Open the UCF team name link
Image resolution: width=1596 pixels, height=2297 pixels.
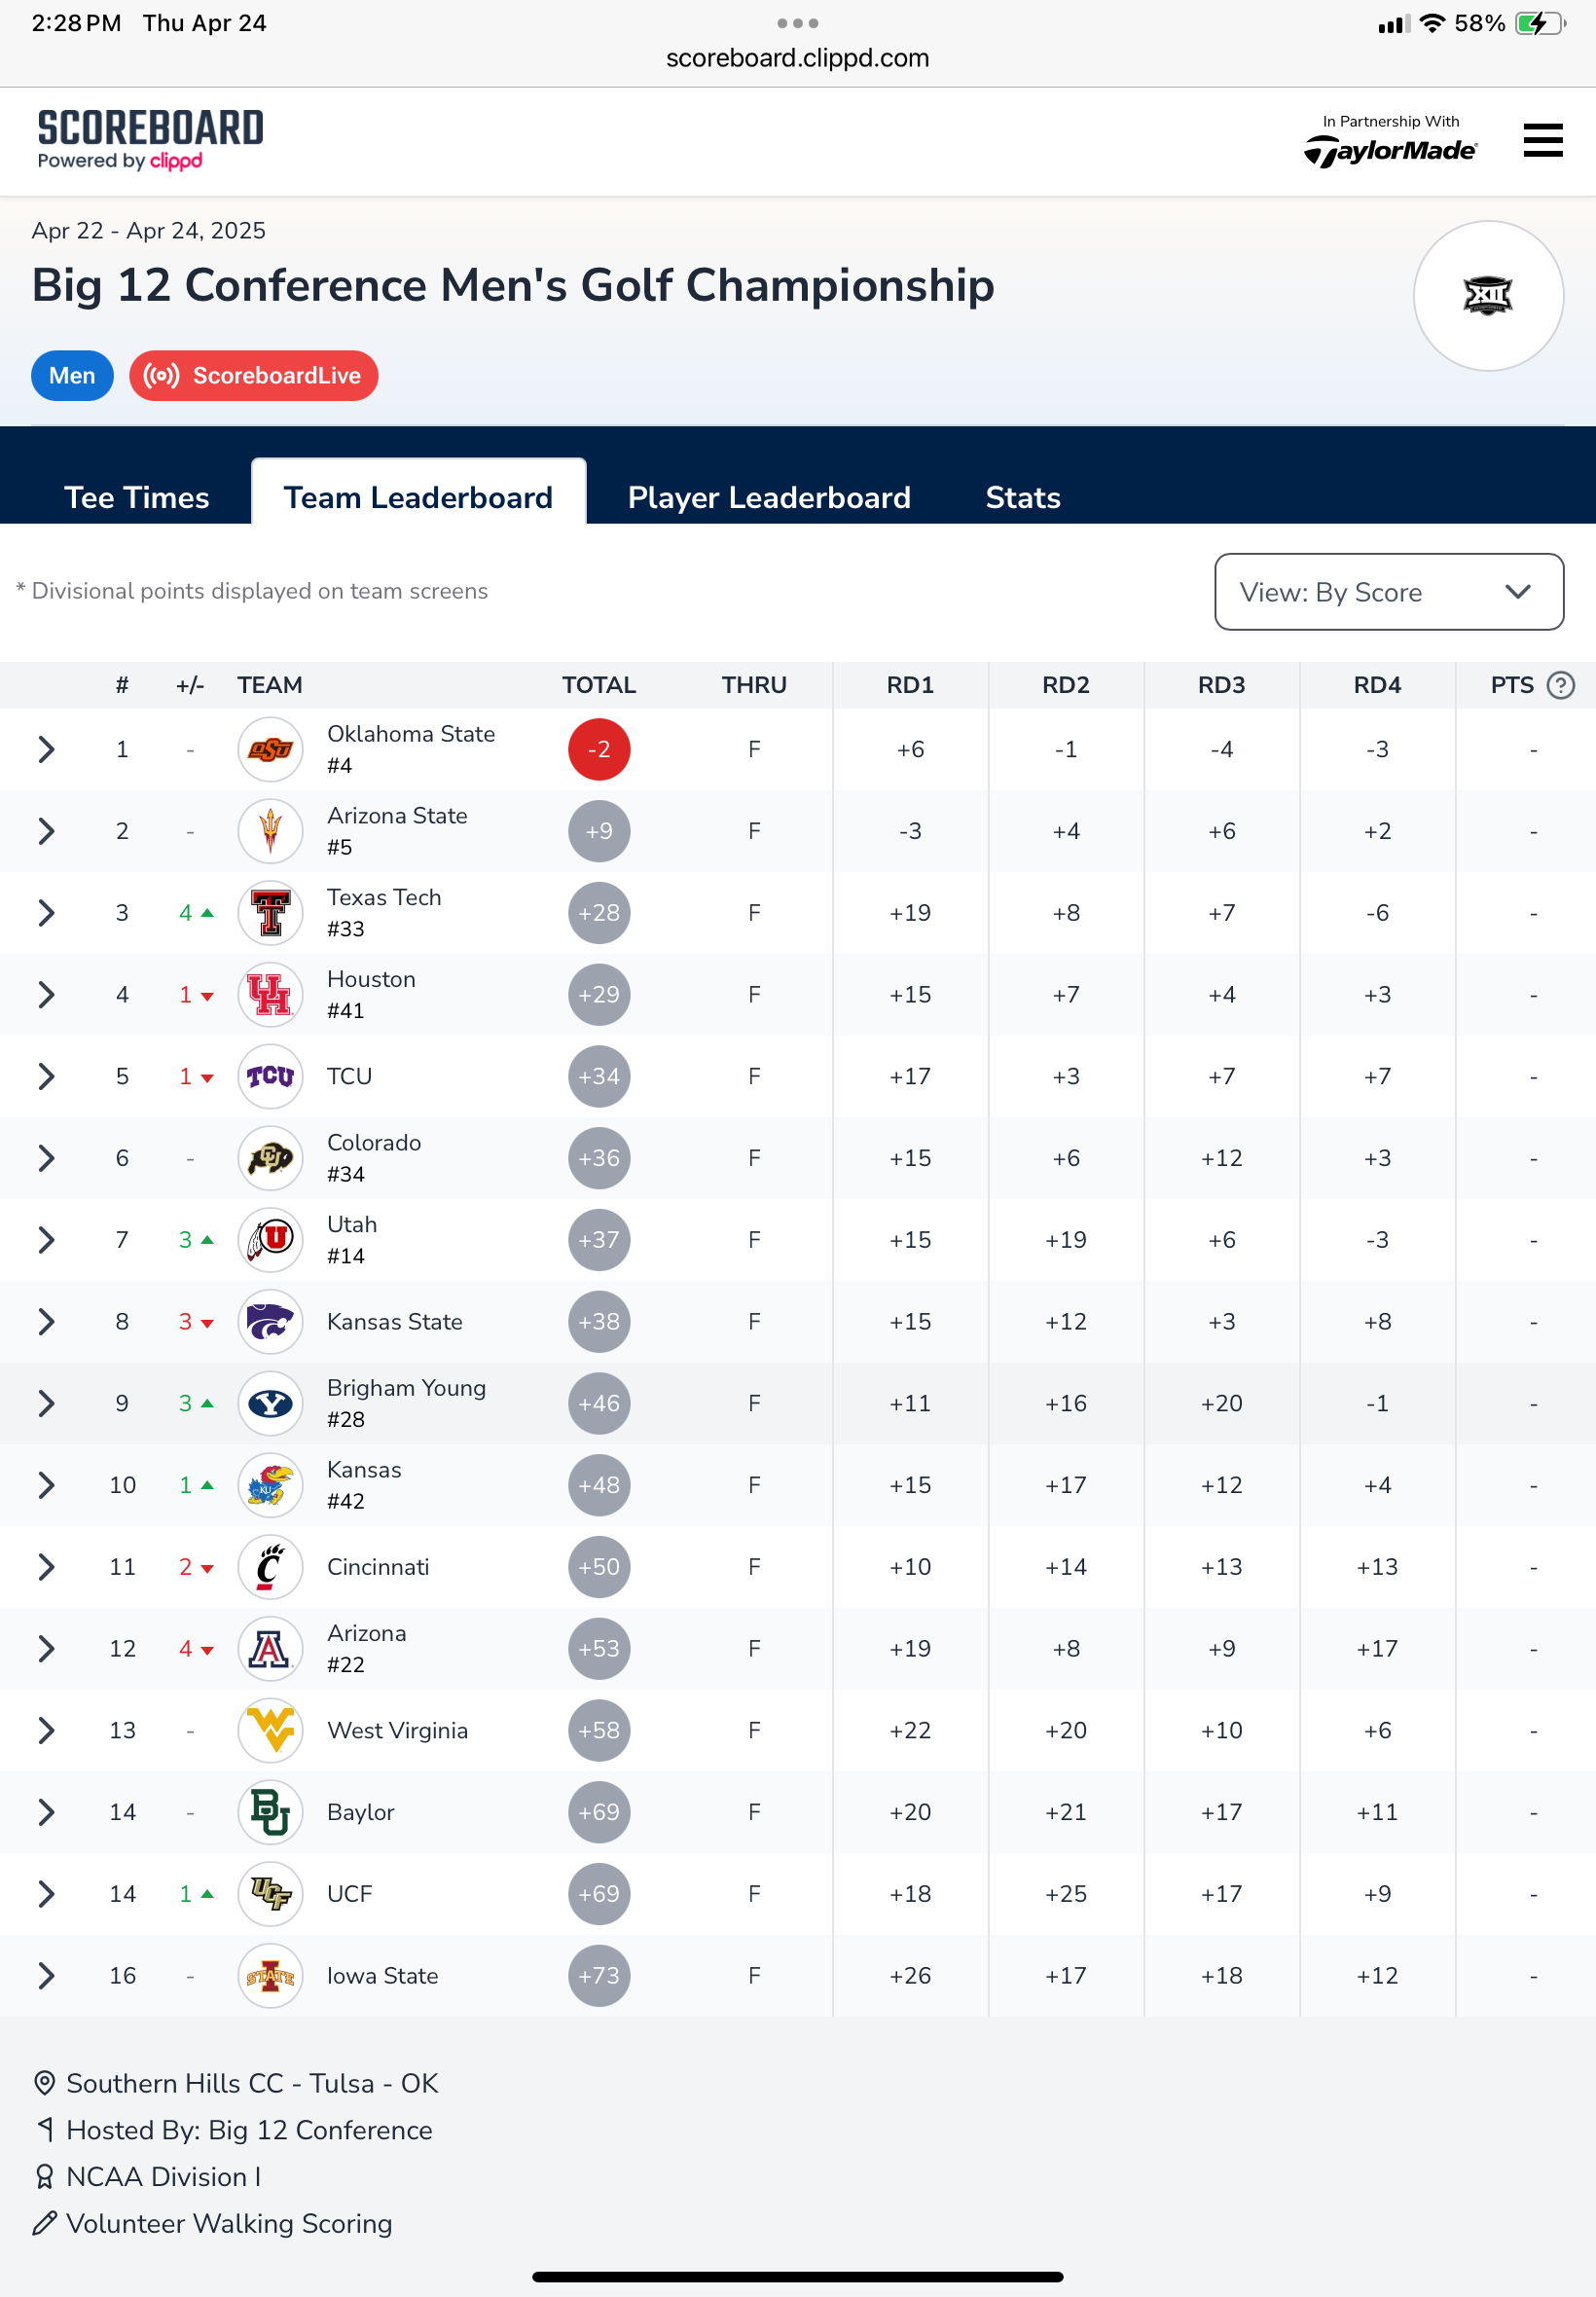click(x=349, y=1895)
